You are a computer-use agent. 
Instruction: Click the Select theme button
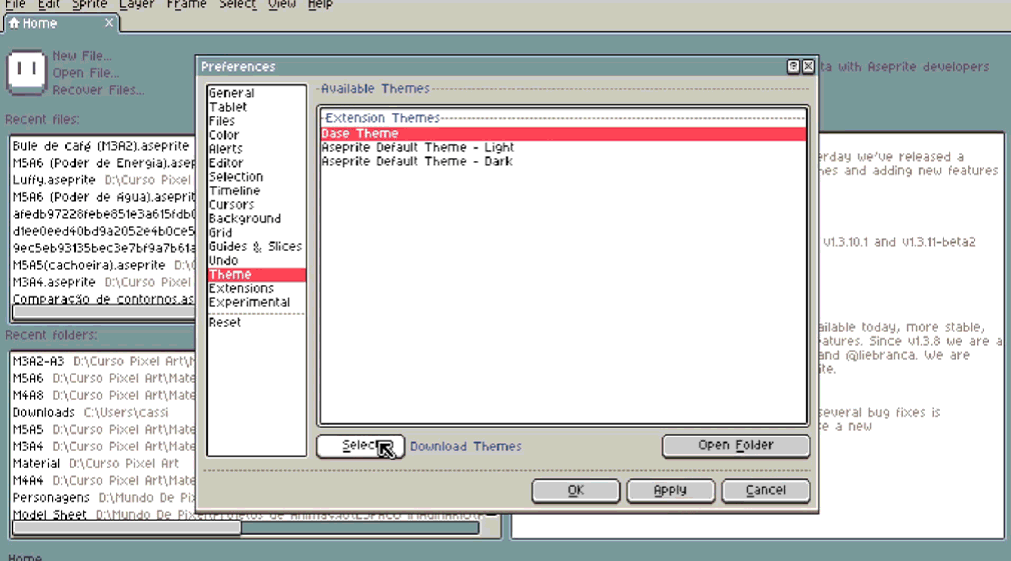(x=360, y=446)
